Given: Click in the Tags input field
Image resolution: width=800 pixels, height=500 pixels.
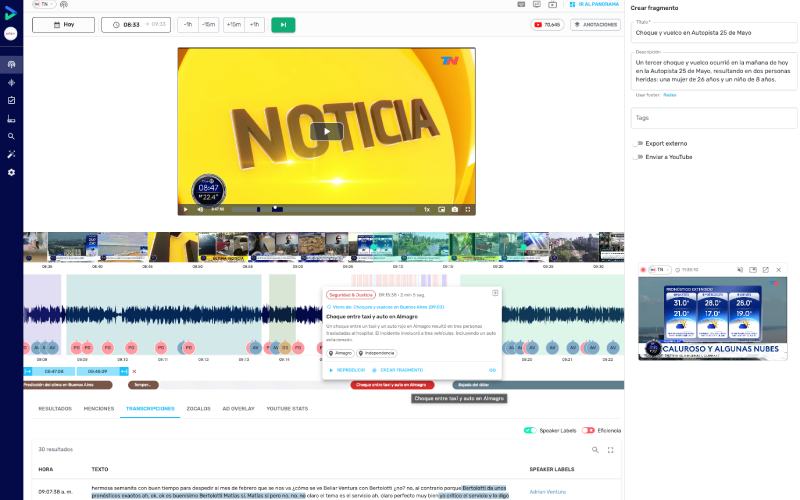Looking at the screenshot, I should [714, 118].
